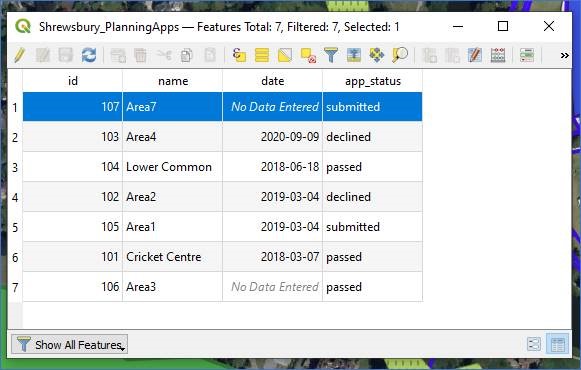Select row number 6 header

pos(15,257)
